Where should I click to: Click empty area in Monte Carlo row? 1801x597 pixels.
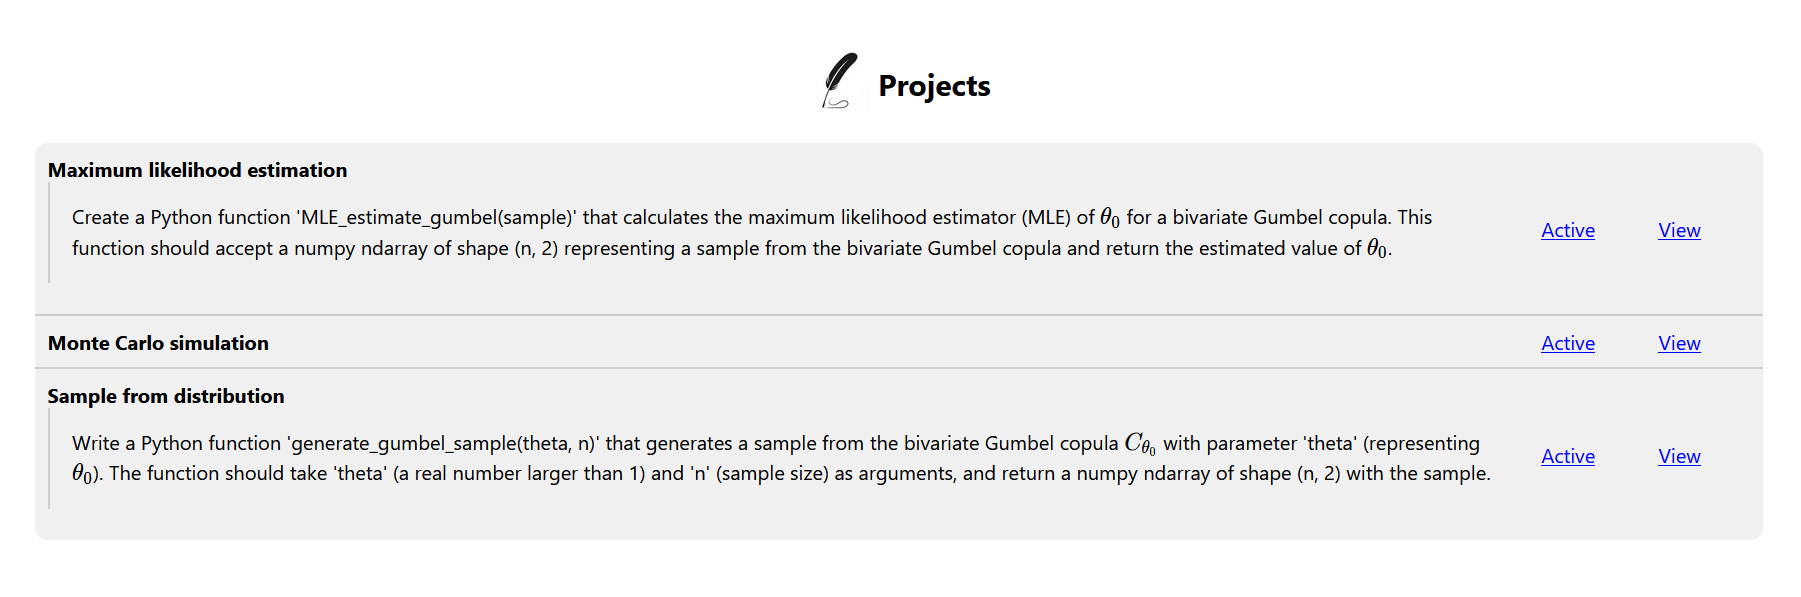click(x=900, y=343)
